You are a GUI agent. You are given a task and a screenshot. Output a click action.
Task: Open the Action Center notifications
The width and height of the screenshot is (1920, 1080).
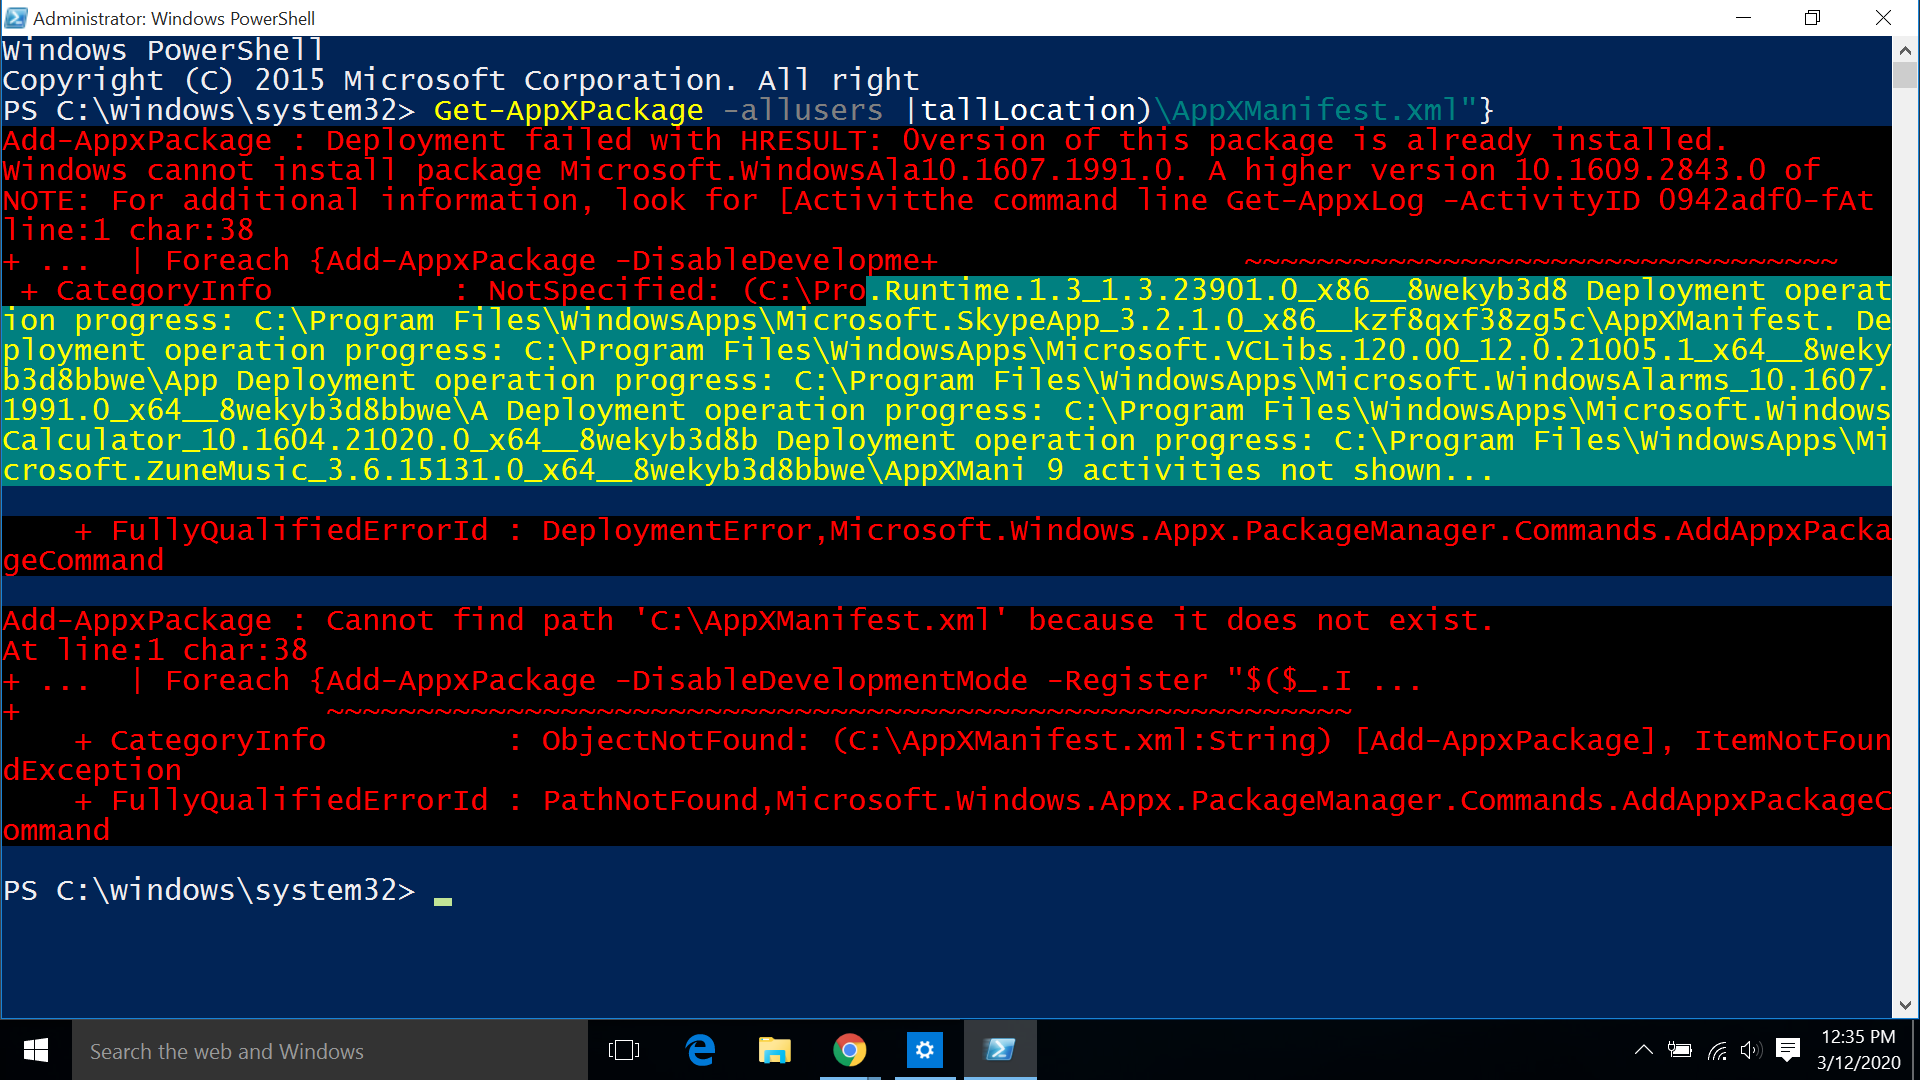click(x=1788, y=1050)
